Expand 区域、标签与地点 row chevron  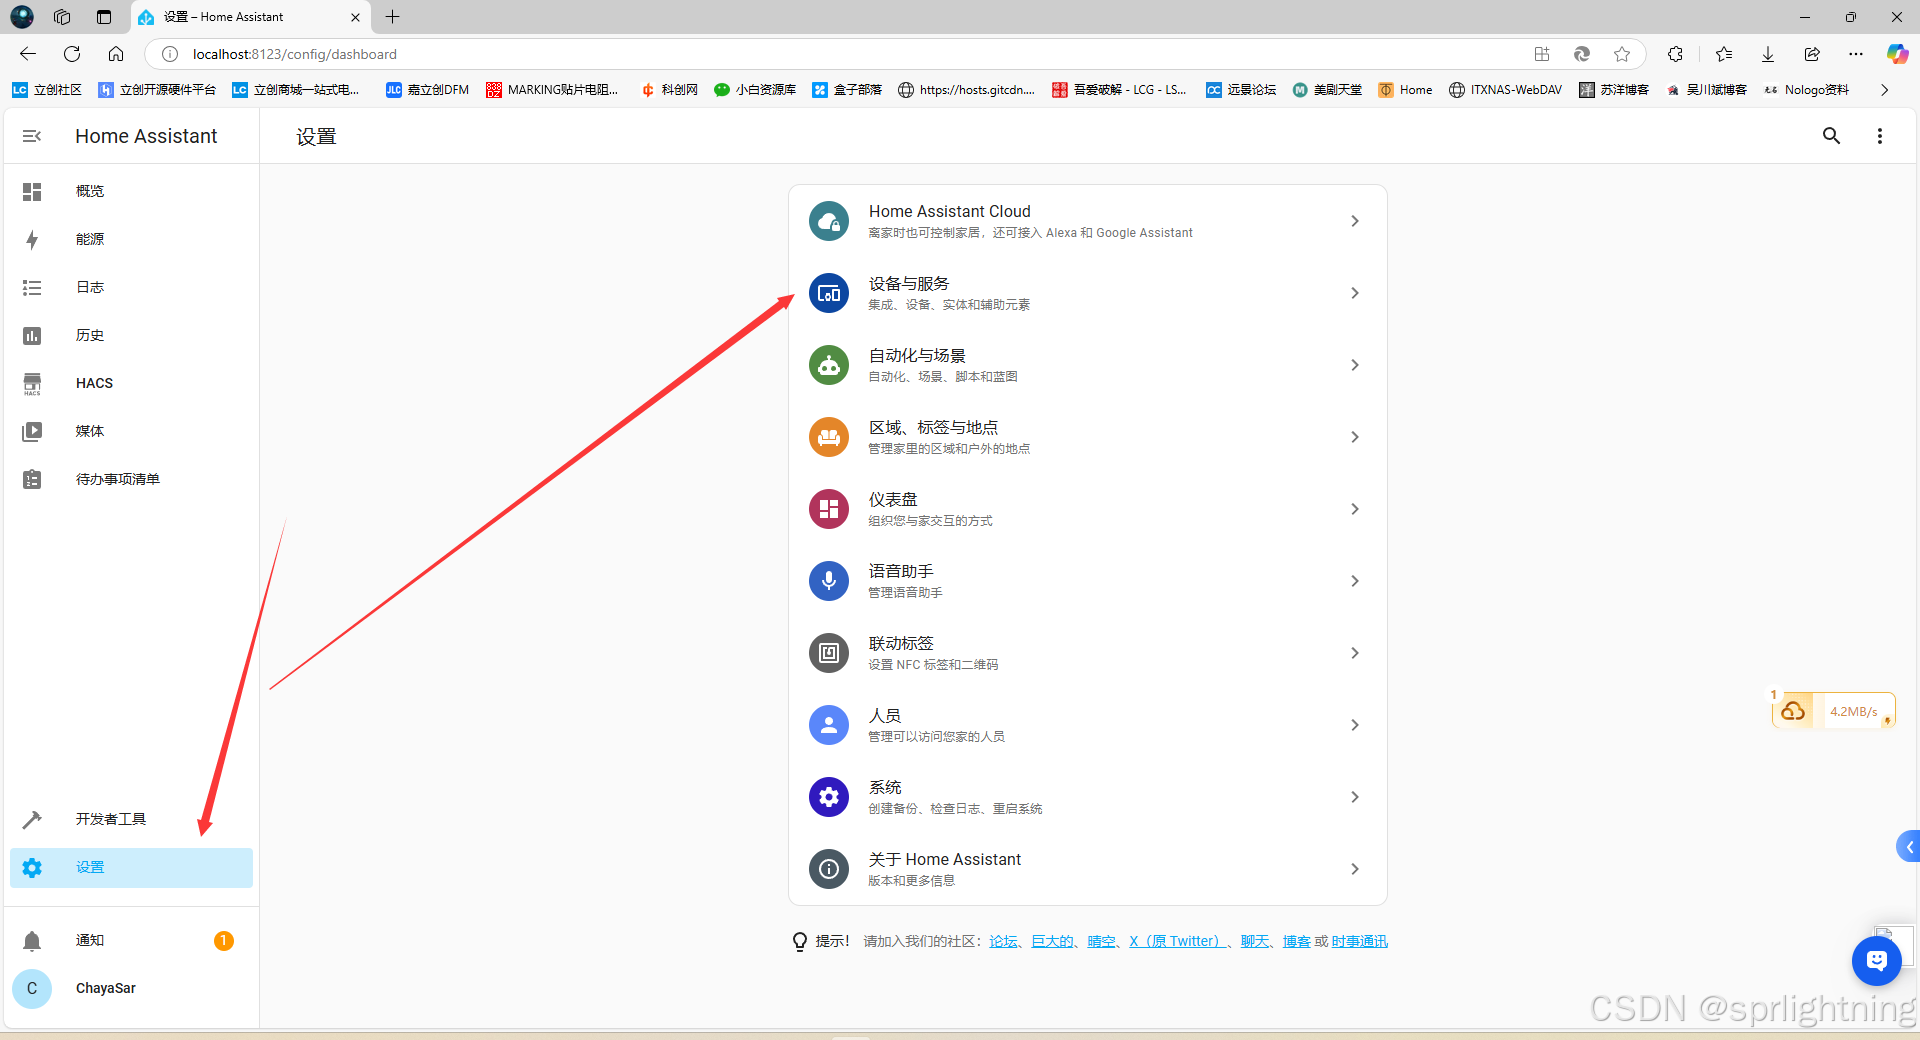tap(1355, 437)
